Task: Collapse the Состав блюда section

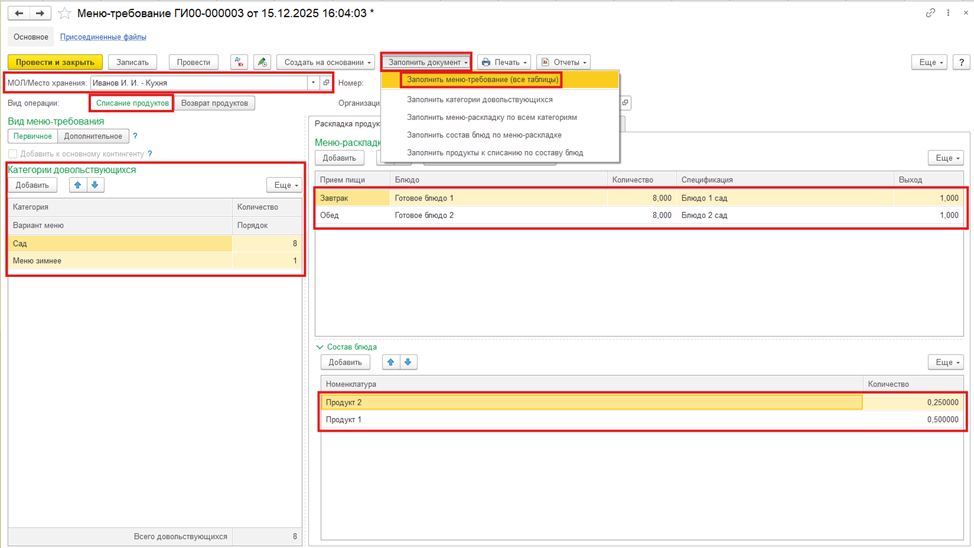Action: pos(320,347)
